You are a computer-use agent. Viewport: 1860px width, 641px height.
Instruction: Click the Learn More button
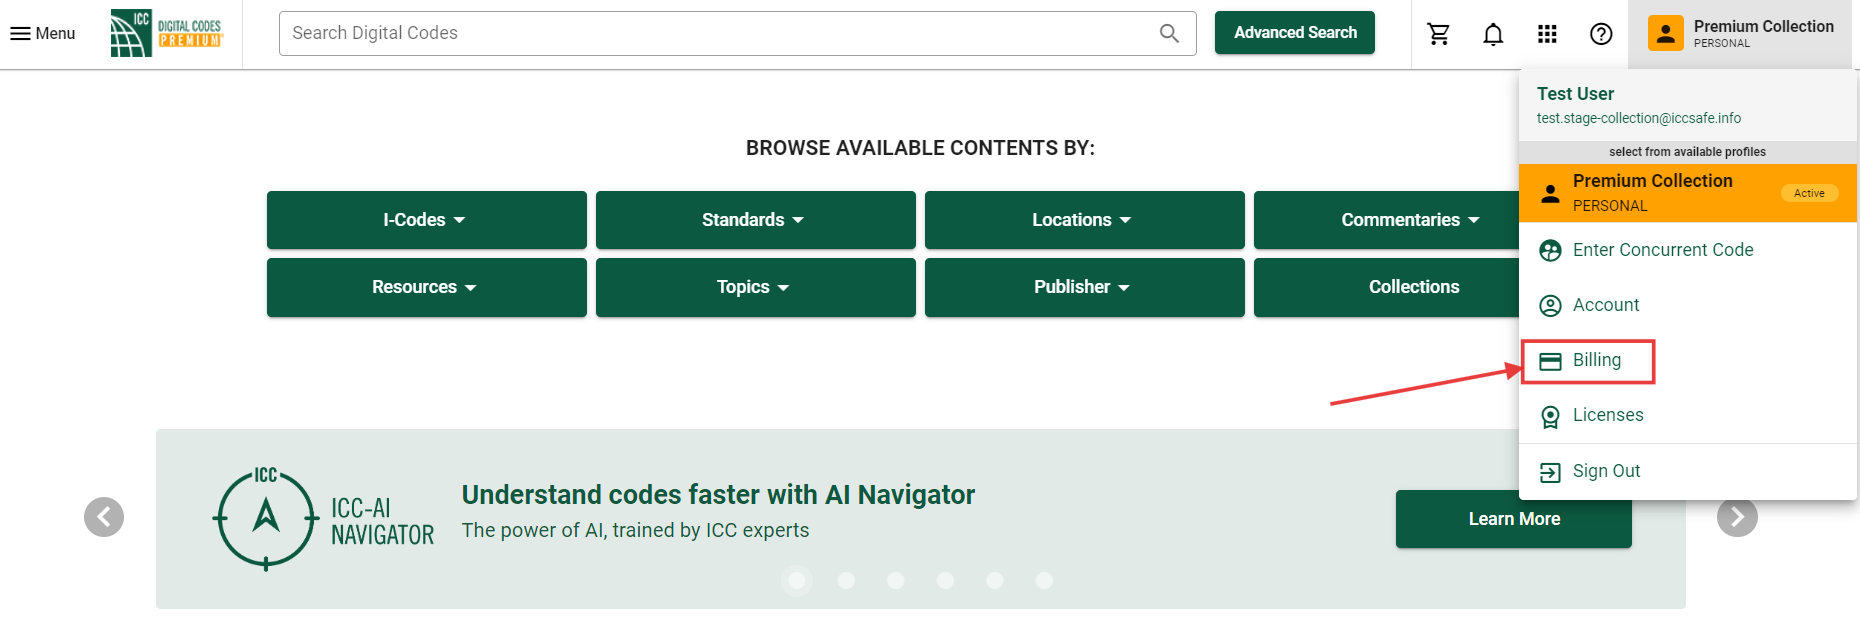1513,519
